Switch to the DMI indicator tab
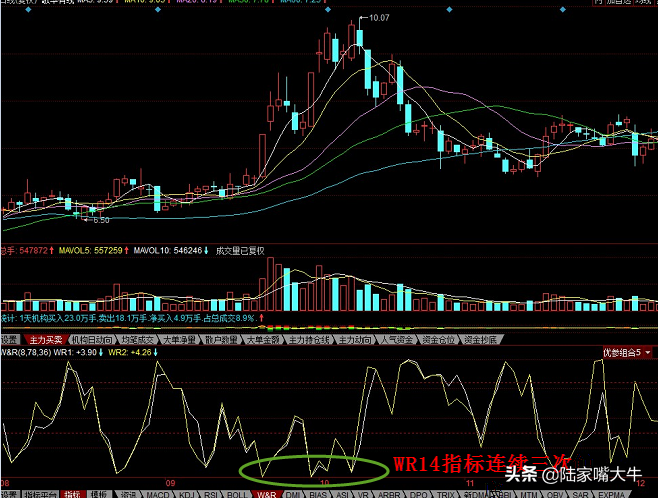Viewport: 658px width, 498px height. pyautogui.click(x=293, y=495)
